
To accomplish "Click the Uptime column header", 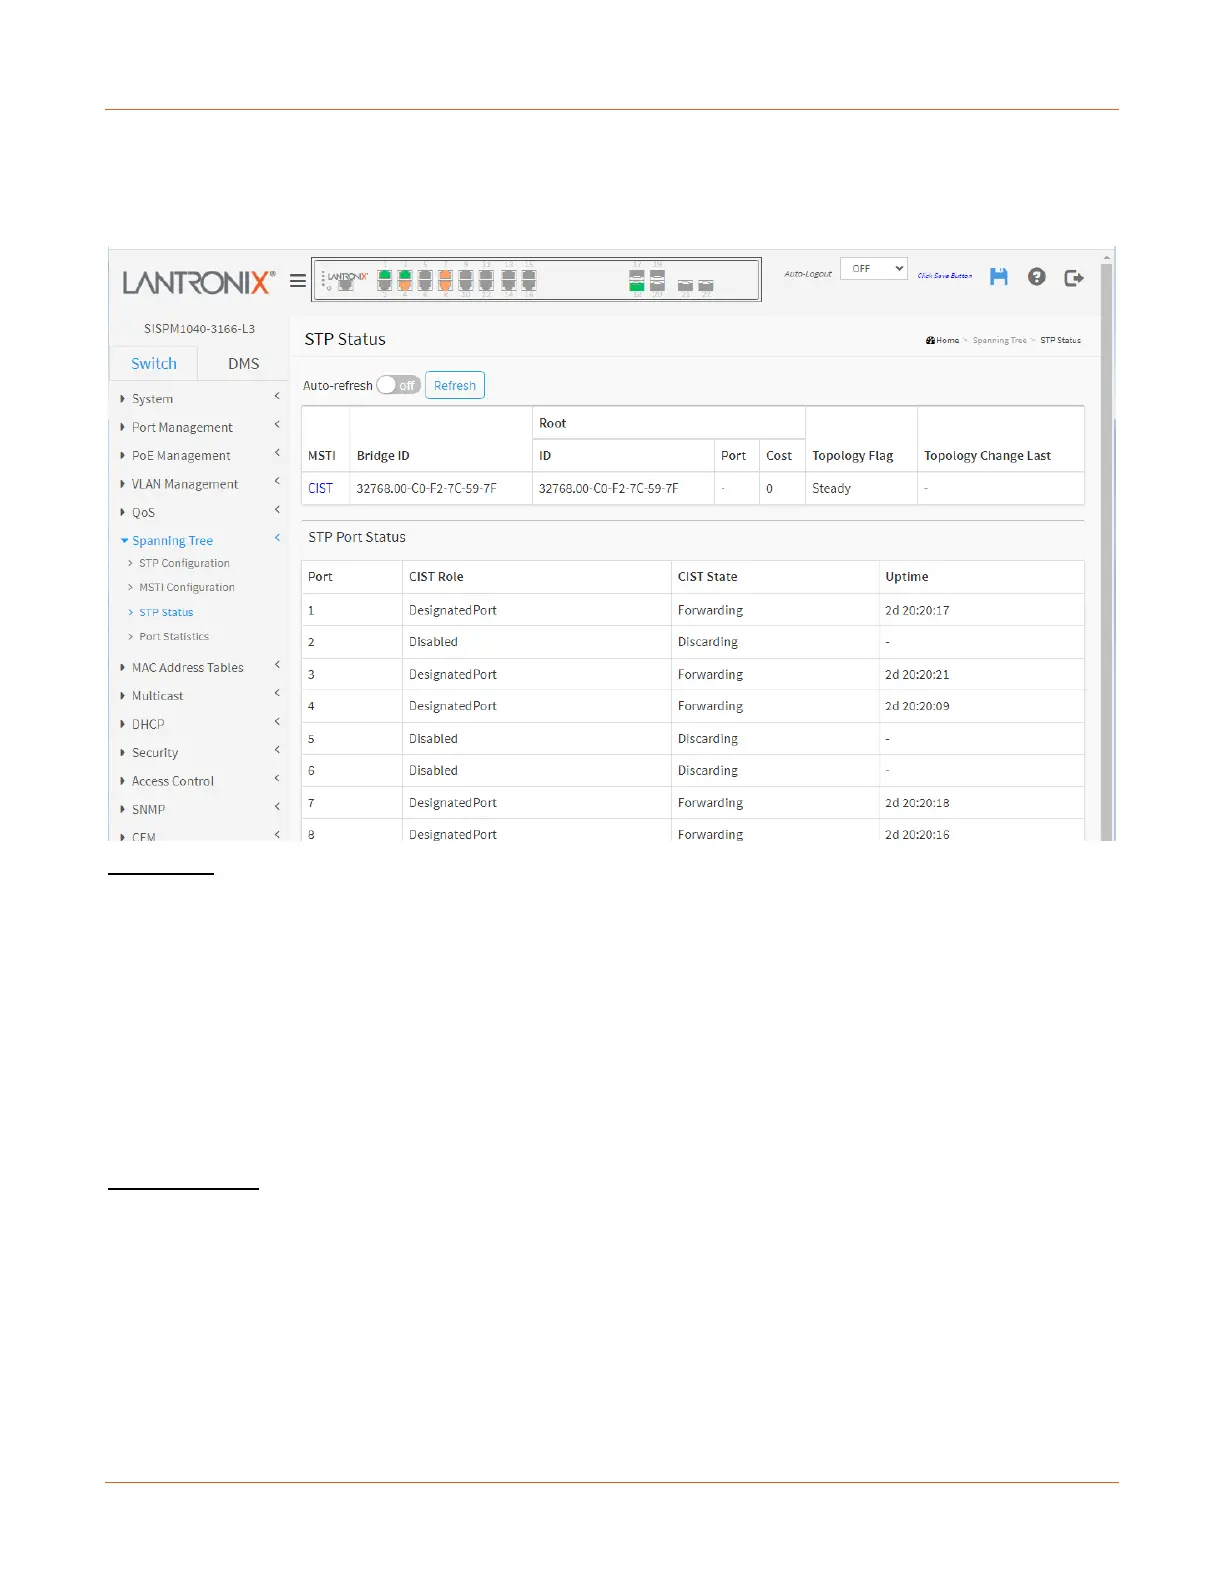I will pyautogui.click(x=907, y=576).
